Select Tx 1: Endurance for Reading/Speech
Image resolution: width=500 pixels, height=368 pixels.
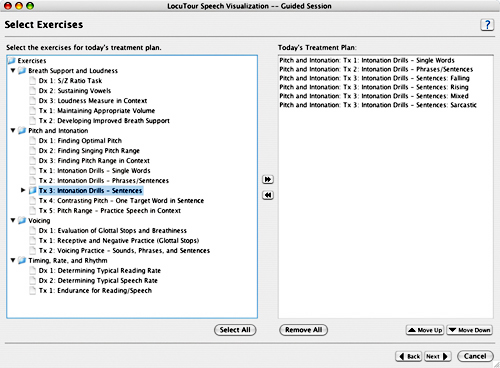95,291
